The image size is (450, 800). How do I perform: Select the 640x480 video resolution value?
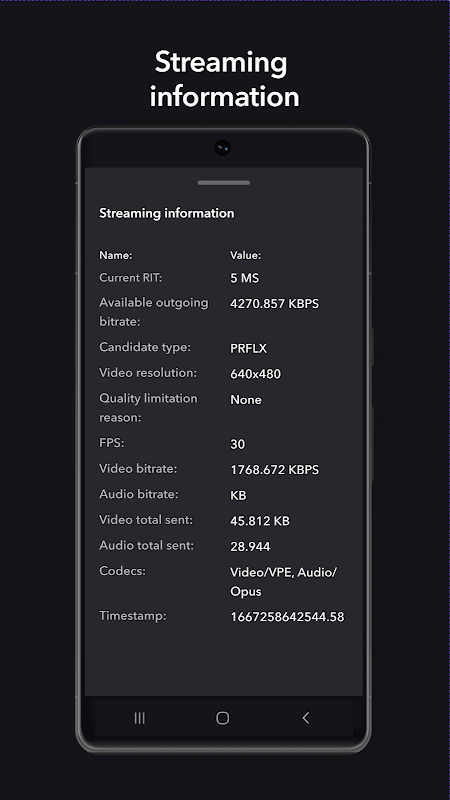point(256,374)
